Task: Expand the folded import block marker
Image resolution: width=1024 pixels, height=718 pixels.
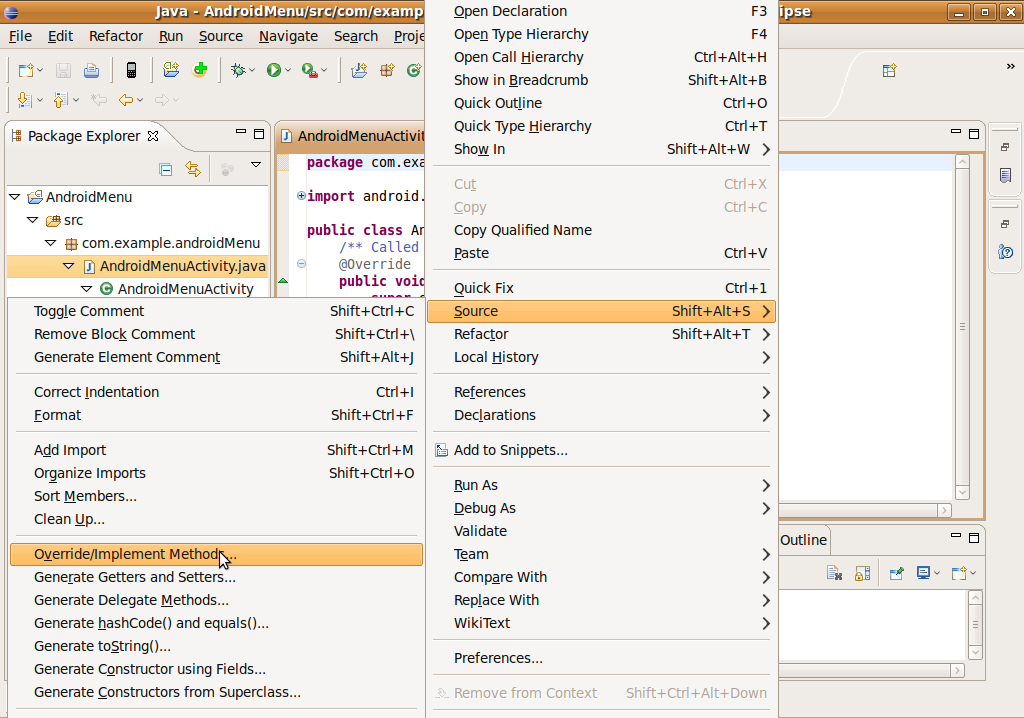Action: click(301, 195)
